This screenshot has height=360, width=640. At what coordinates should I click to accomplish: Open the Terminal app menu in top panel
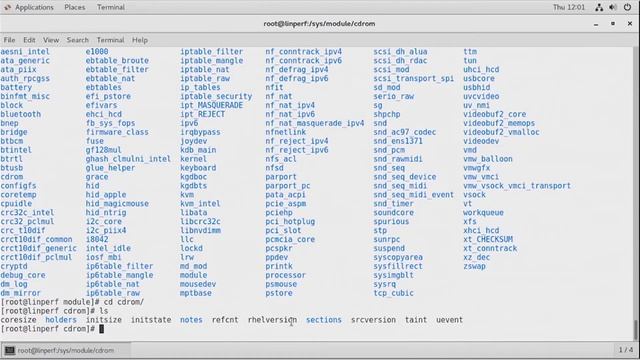111,7
